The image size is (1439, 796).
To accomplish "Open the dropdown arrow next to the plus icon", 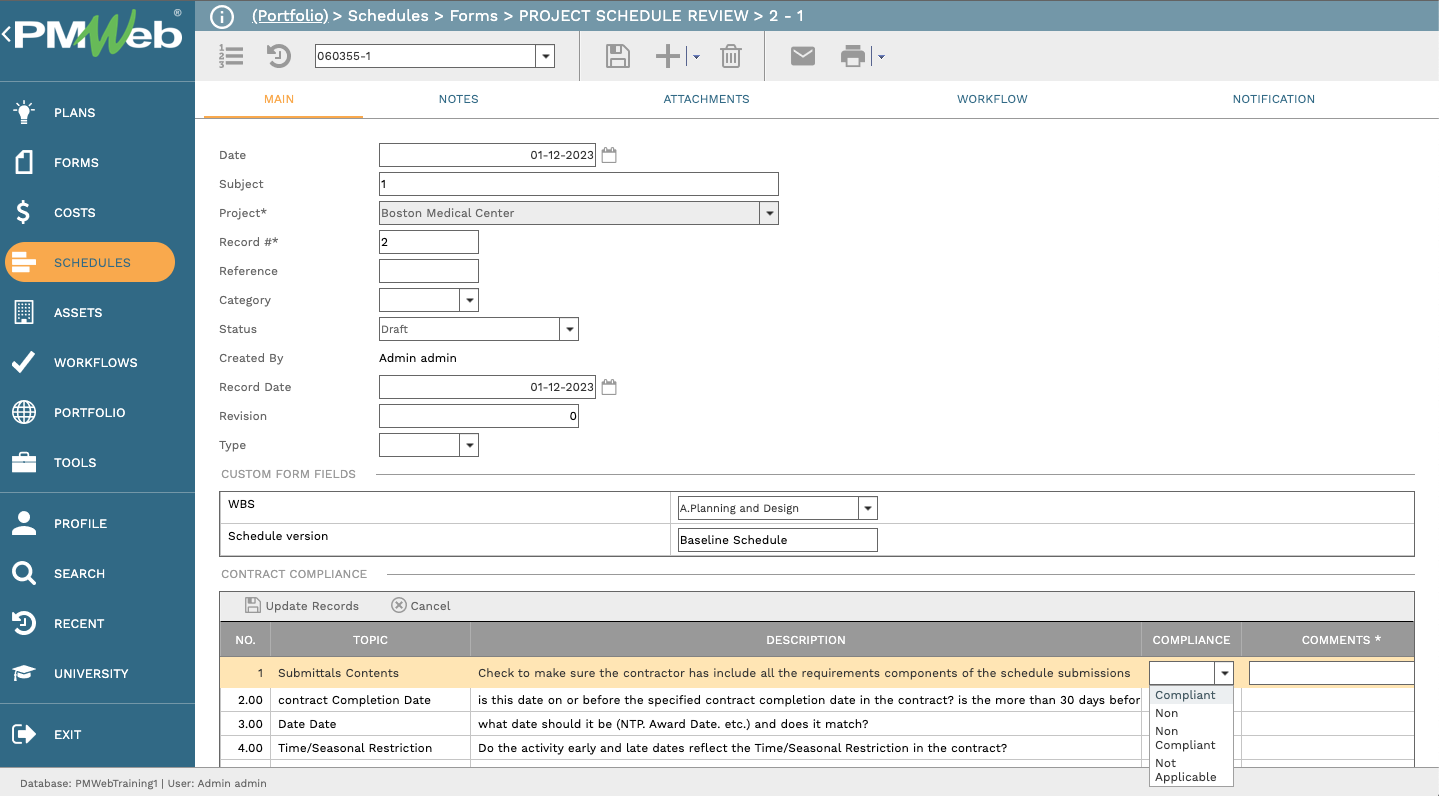I will tap(696, 57).
